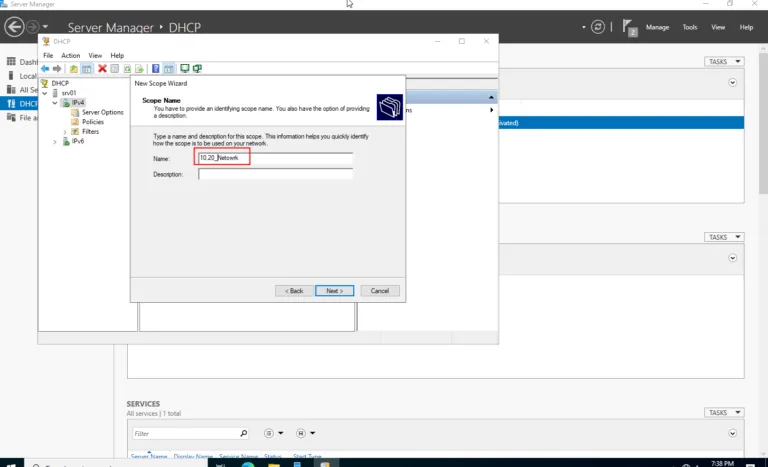Click the scope Description text field

coord(275,174)
